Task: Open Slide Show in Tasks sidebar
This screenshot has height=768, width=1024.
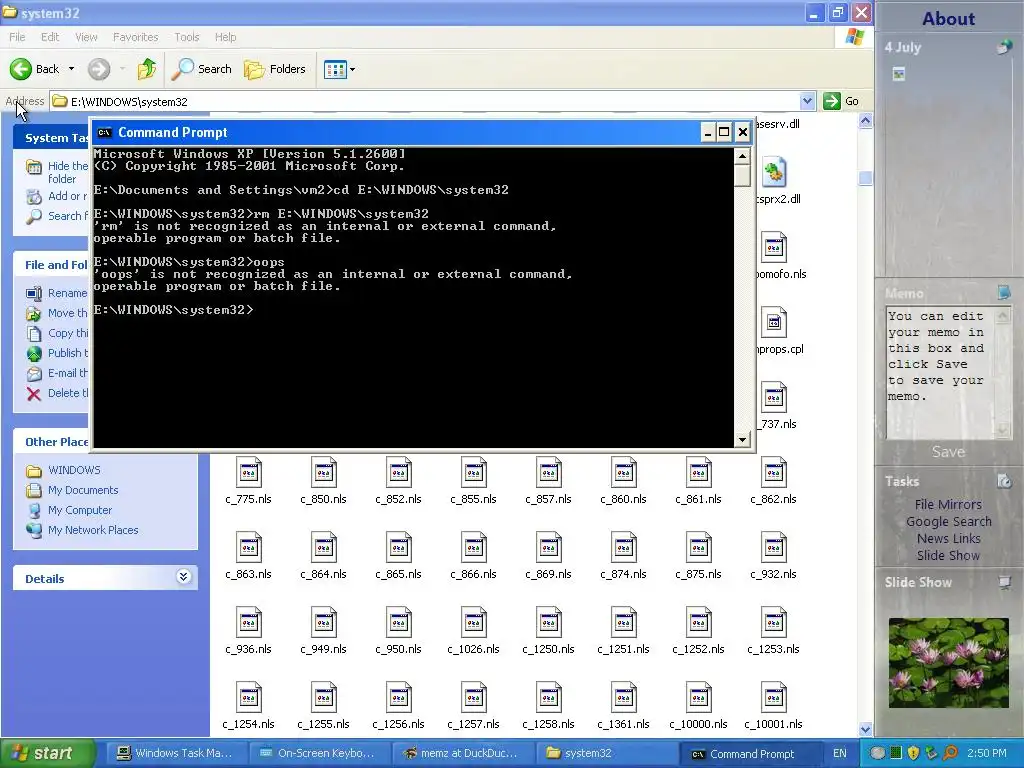Action: tap(948, 555)
